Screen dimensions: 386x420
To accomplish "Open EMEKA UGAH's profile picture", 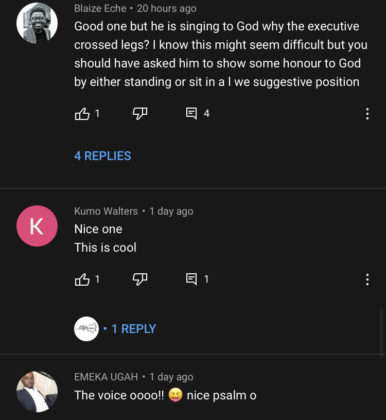I will coord(37,392).
